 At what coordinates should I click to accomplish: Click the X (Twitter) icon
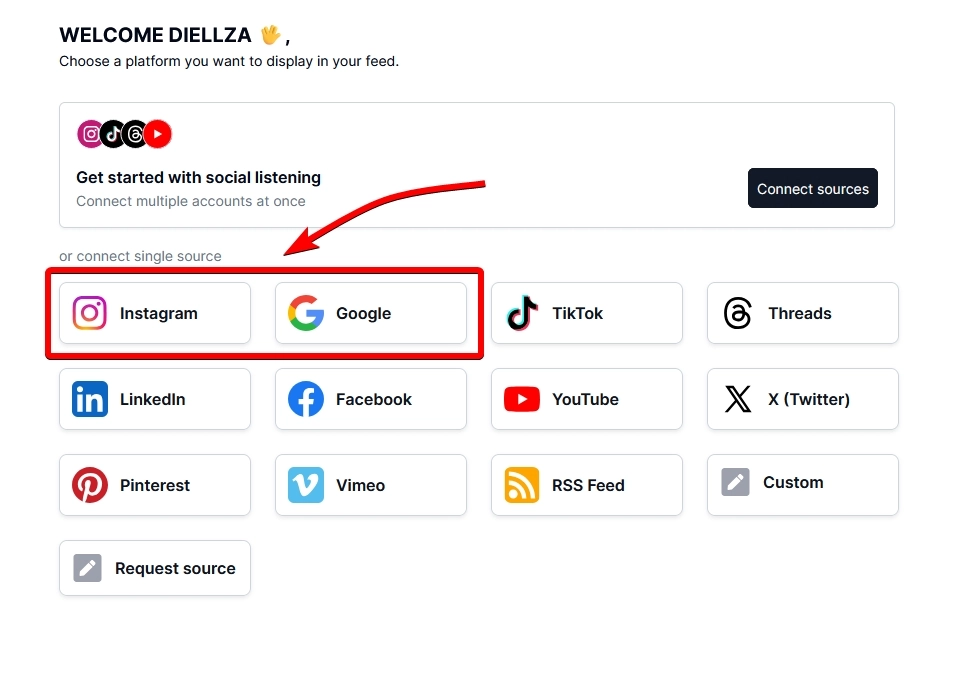[736, 399]
